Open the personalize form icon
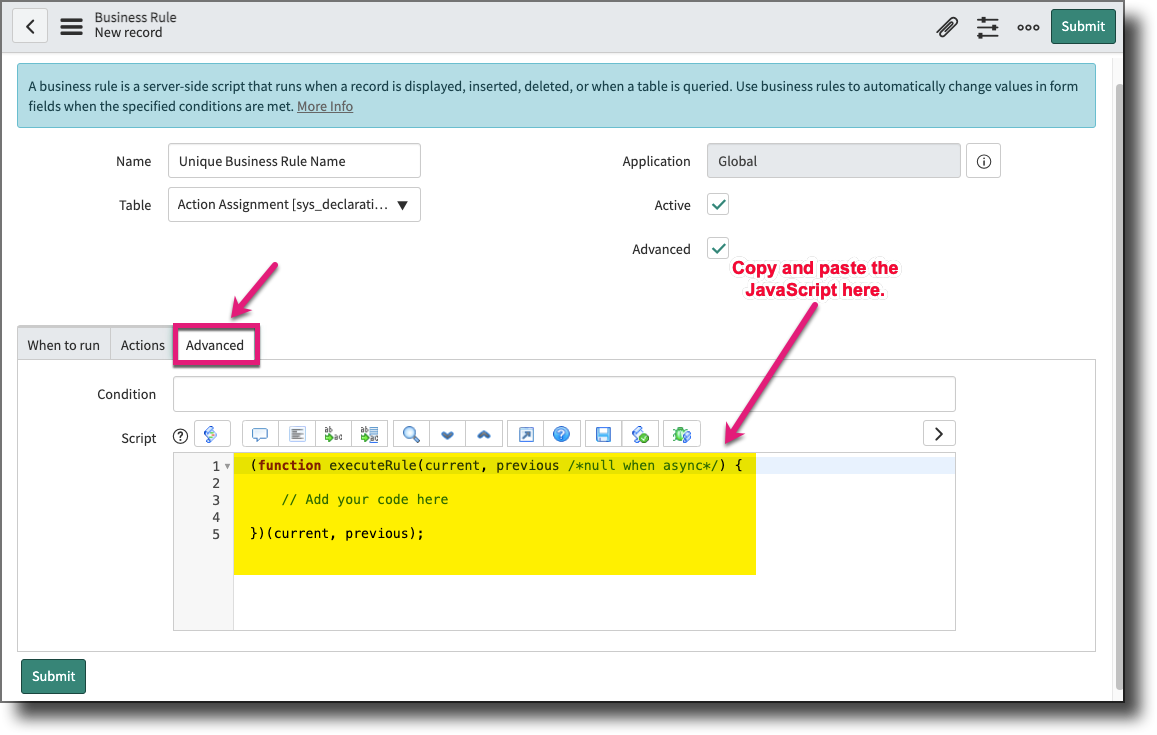 987,27
